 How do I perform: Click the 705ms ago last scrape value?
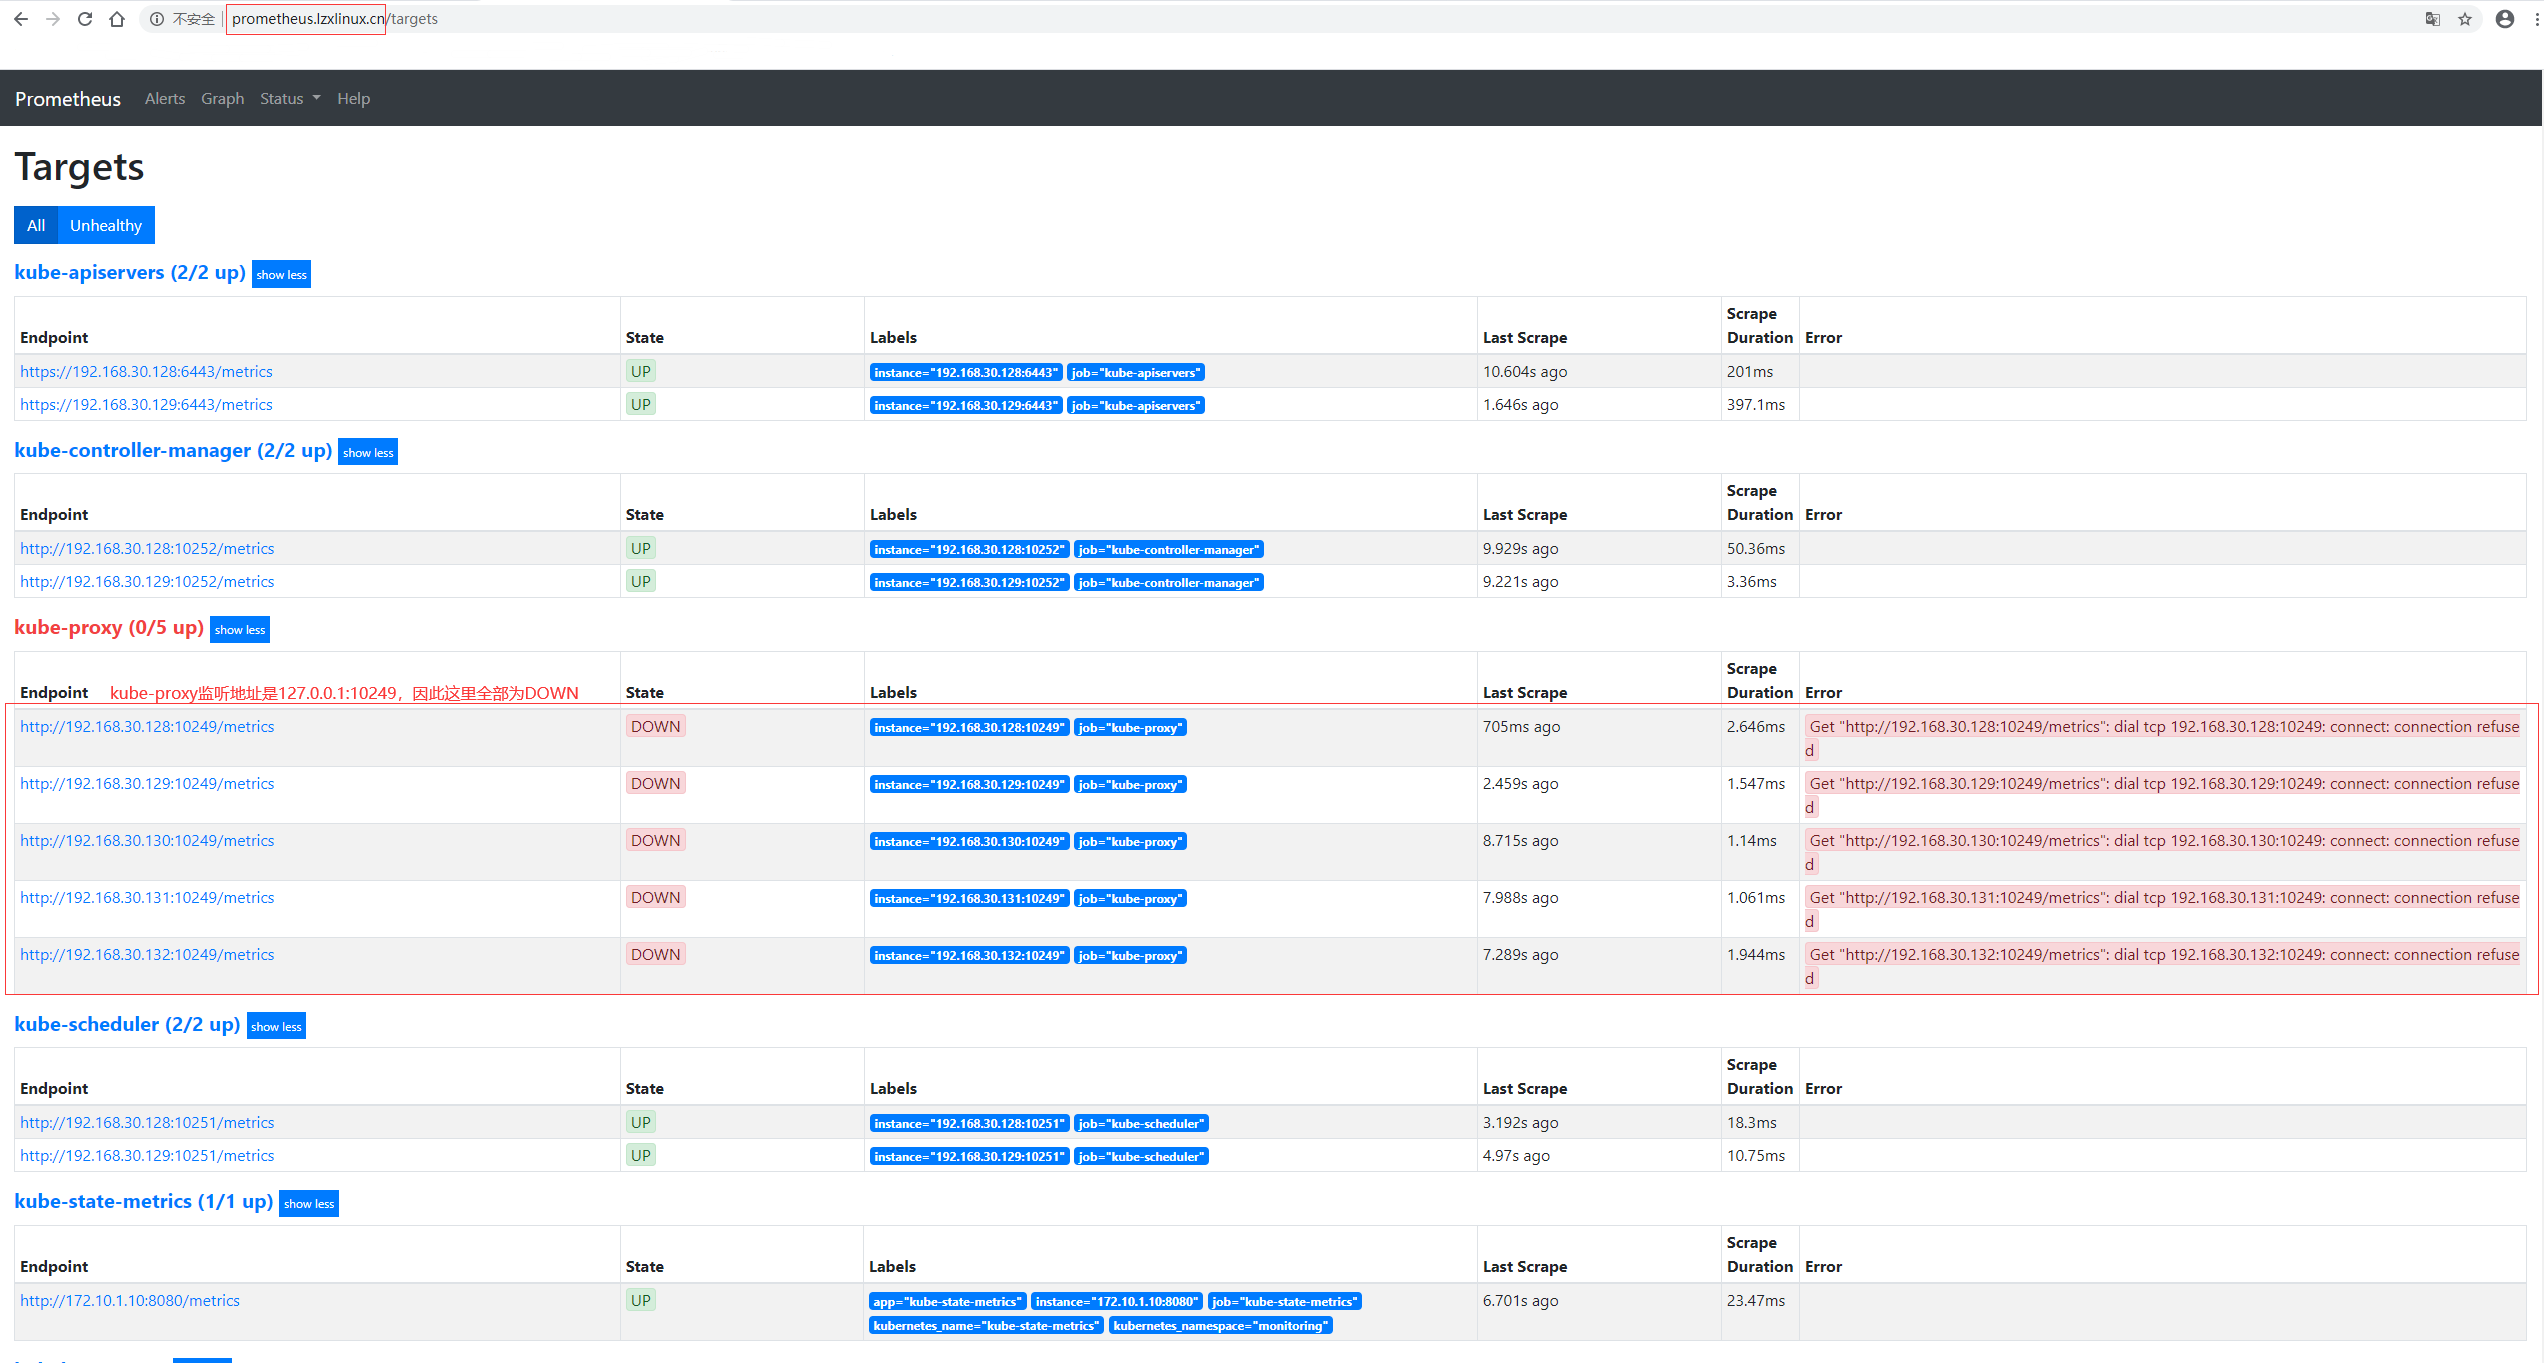(1521, 727)
